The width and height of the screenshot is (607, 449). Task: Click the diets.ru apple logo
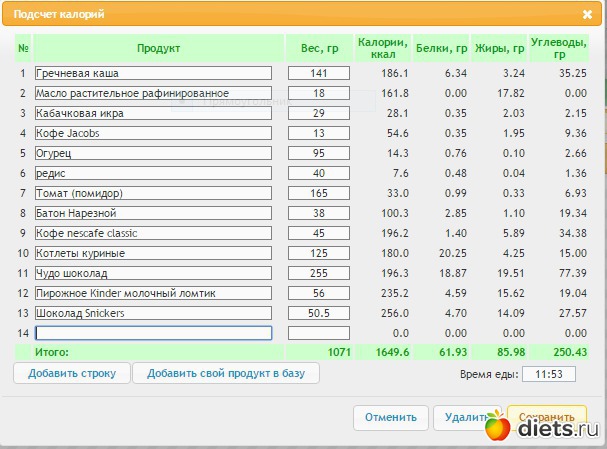point(497,425)
